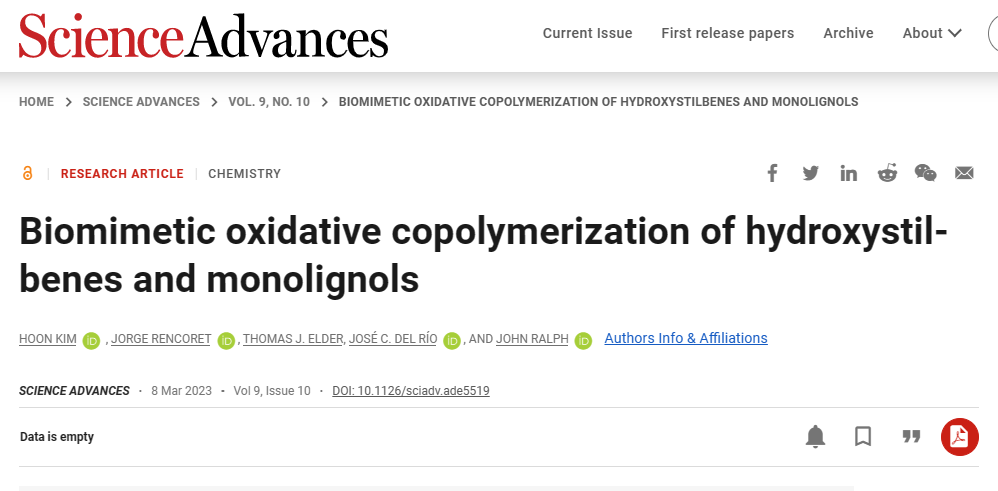Share article on Facebook
The image size is (998, 491).
[x=772, y=173]
